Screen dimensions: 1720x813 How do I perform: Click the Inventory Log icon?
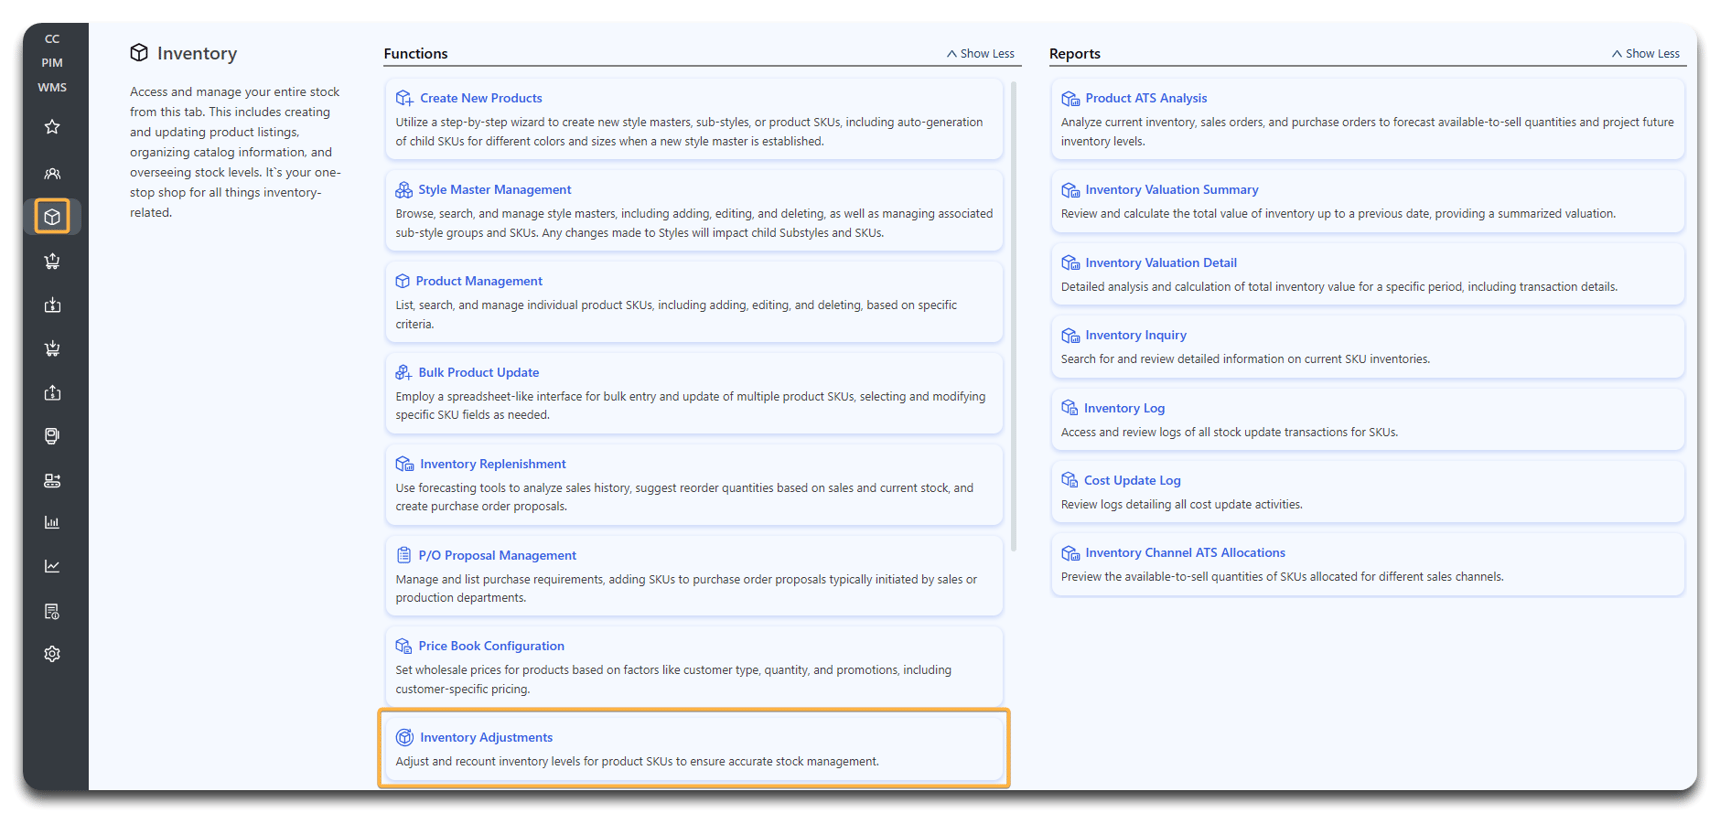[1069, 408]
